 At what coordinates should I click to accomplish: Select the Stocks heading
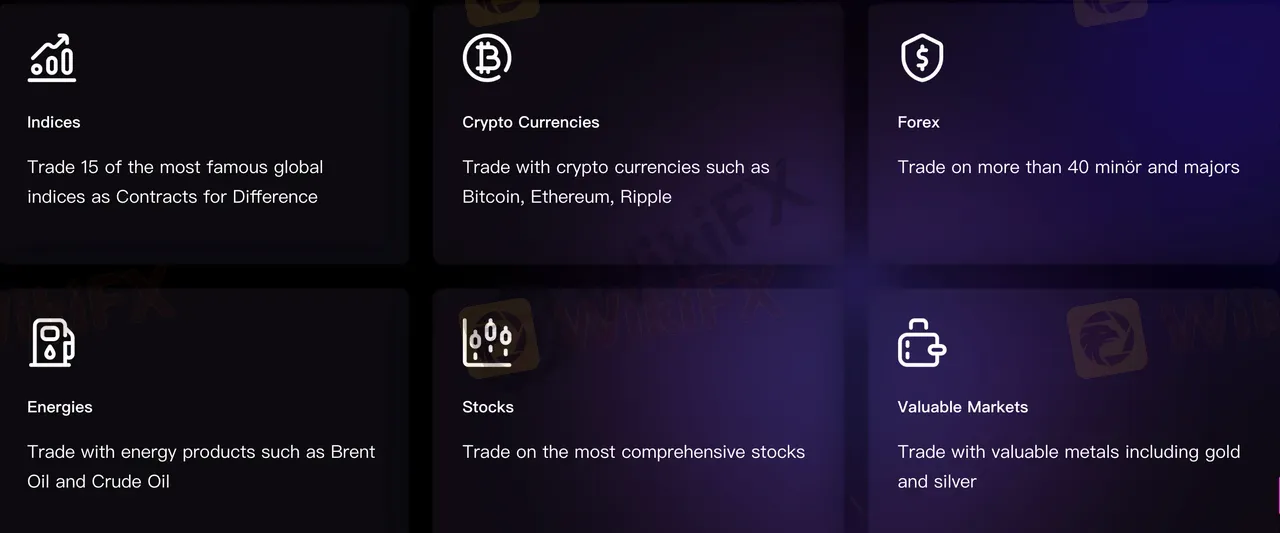(488, 407)
